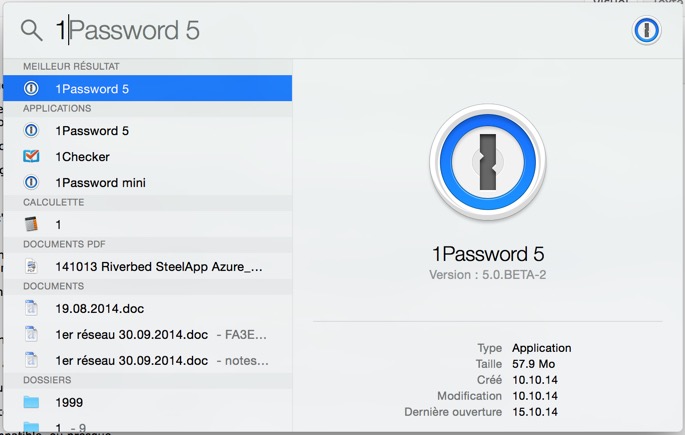The height and width of the screenshot is (435, 685).
Task: Click the CALCULETTE section header
Action: [54, 202]
